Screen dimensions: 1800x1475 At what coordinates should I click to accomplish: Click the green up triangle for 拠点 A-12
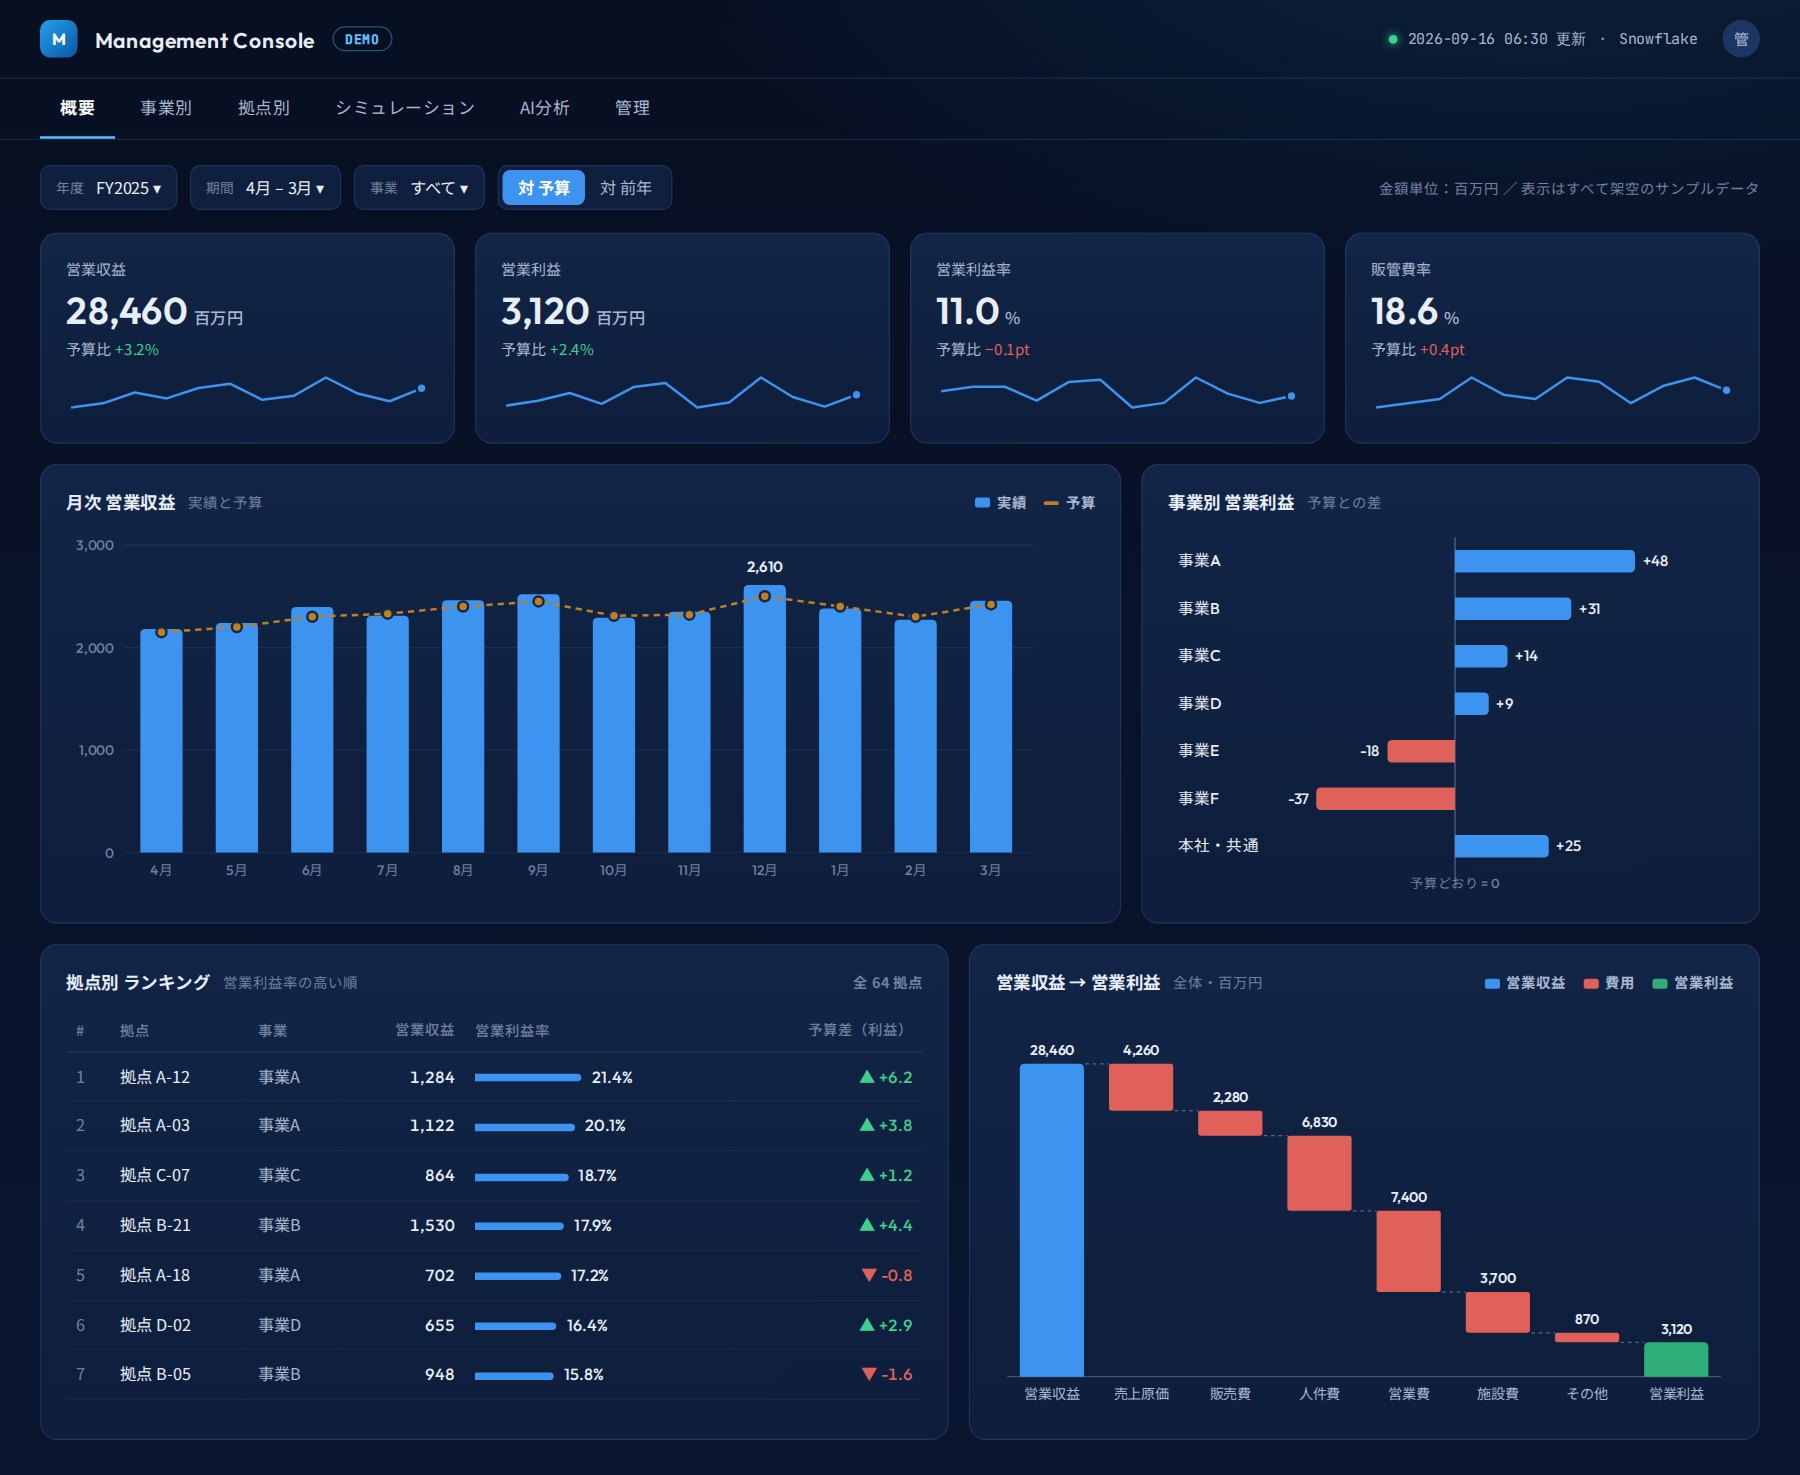tap(867, 1077)
